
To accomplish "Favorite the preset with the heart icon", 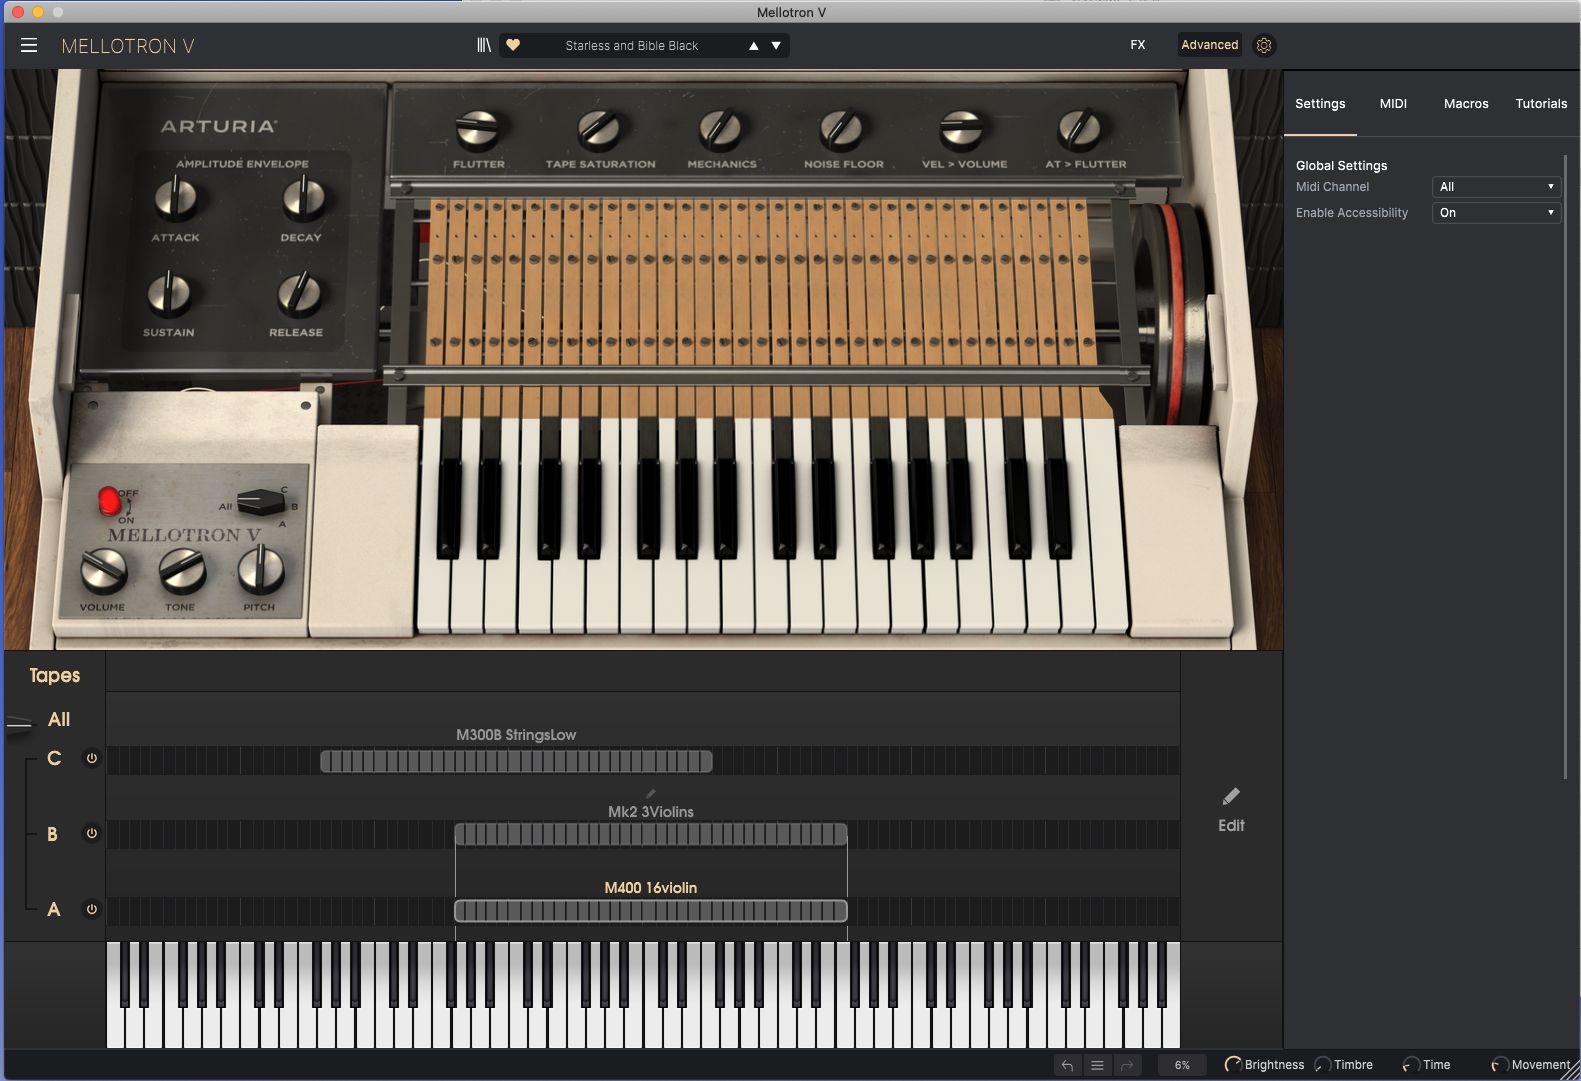I will (513, 45).
